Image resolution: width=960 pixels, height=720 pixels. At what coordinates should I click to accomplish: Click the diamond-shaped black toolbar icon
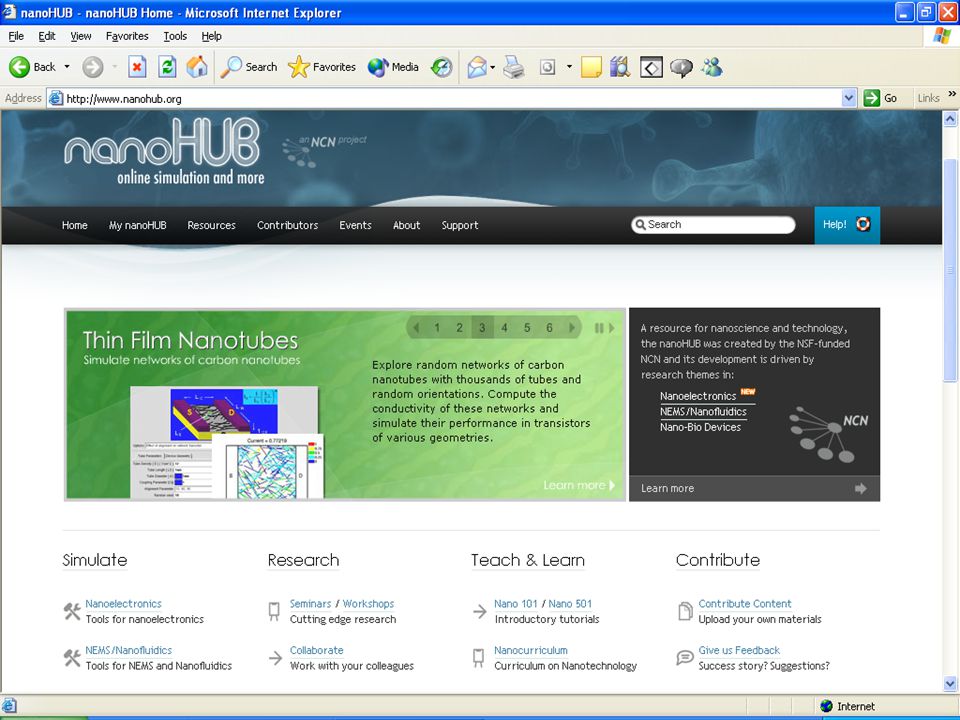(x=651, y=67)
